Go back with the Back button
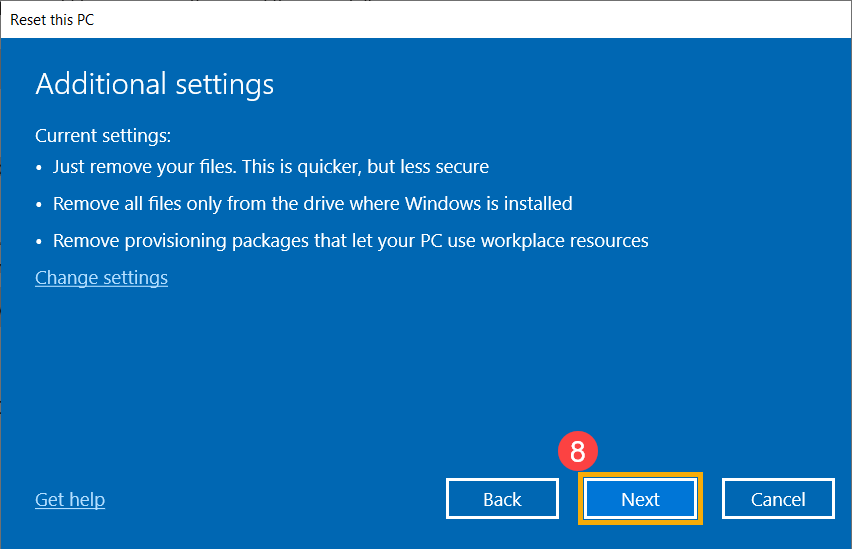The image size is (852, 549). [x=502, y=499]
